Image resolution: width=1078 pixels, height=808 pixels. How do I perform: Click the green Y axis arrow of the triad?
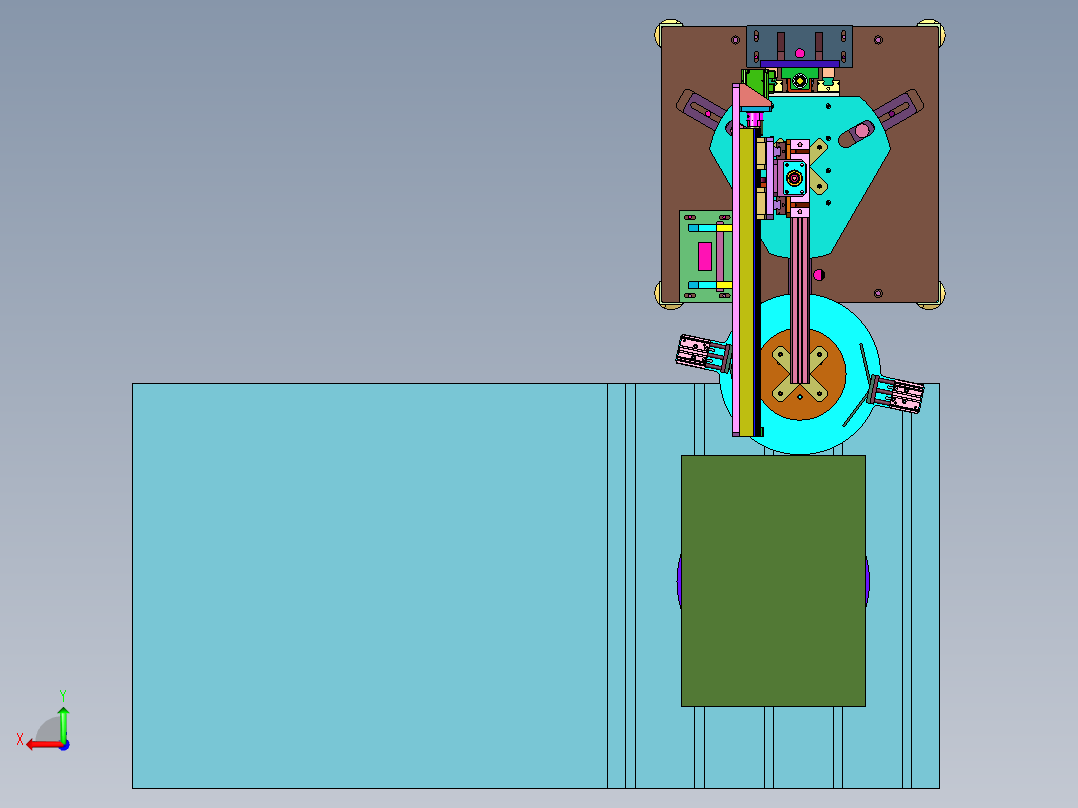pyautogui.click(x=63, y=723)
